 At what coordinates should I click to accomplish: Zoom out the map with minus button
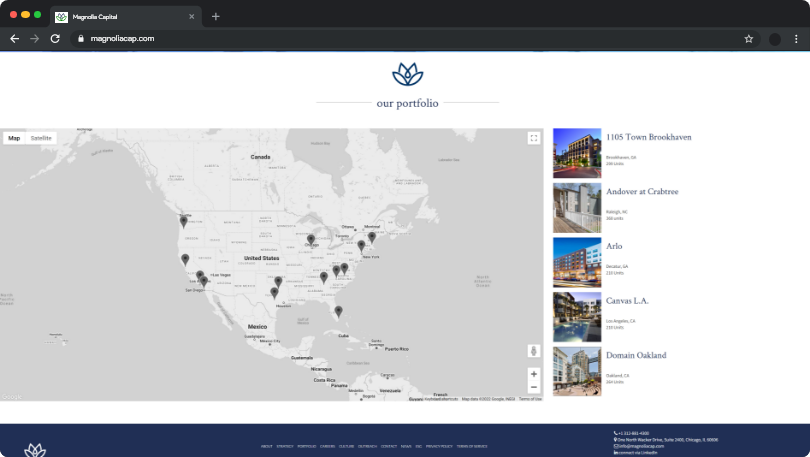coord(534,387)
